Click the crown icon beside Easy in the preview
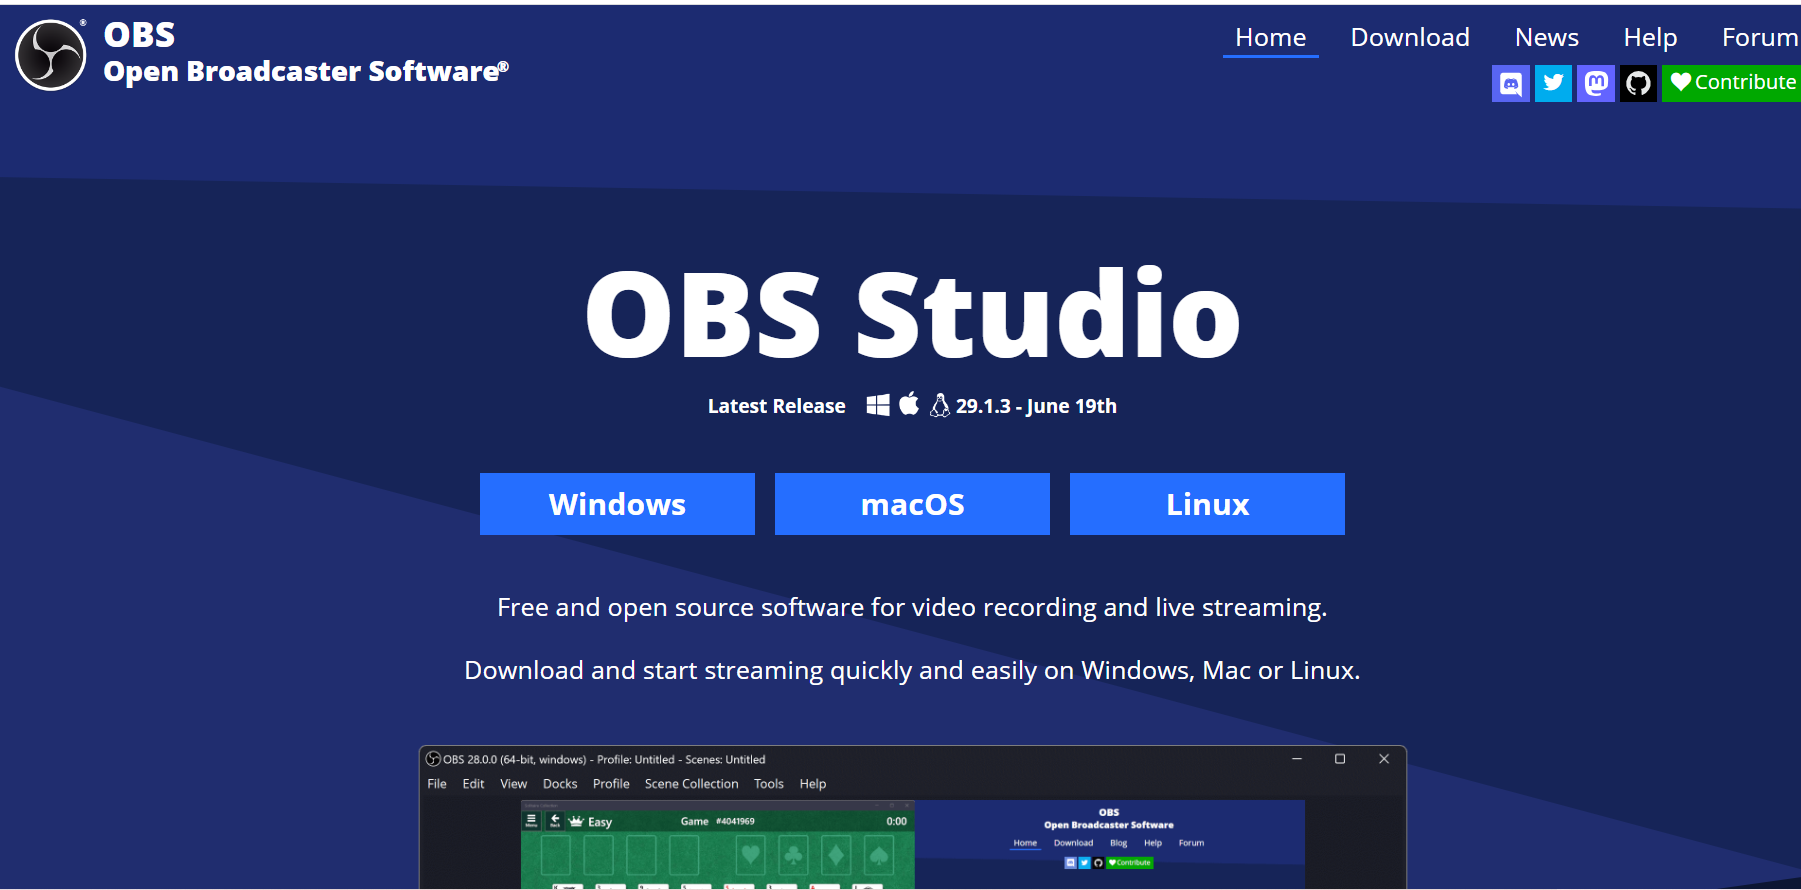 click(x=576, y=821)
